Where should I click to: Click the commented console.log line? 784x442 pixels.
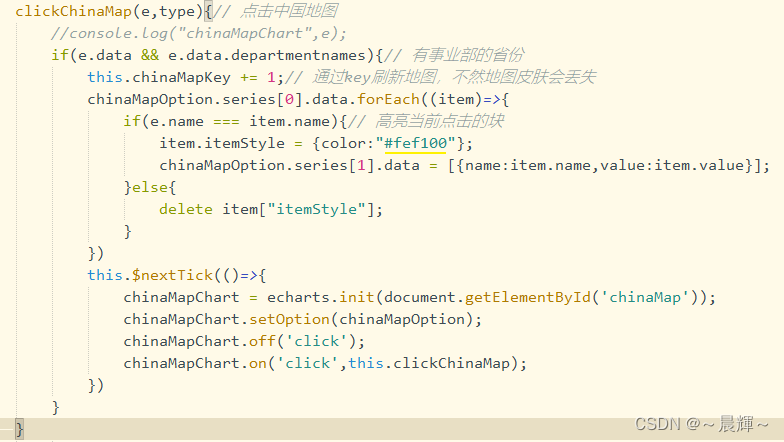[x=198, y=33]
